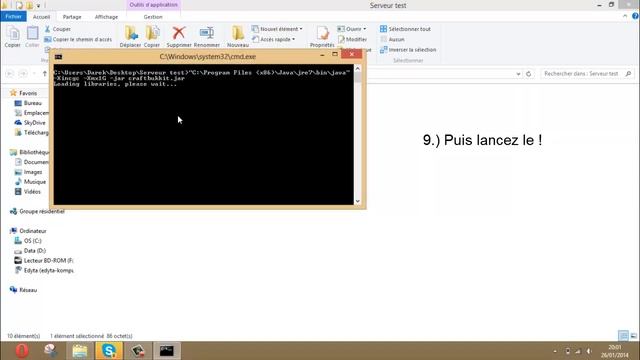Click cmd window scrollbar down arrow

click(358, 201)
